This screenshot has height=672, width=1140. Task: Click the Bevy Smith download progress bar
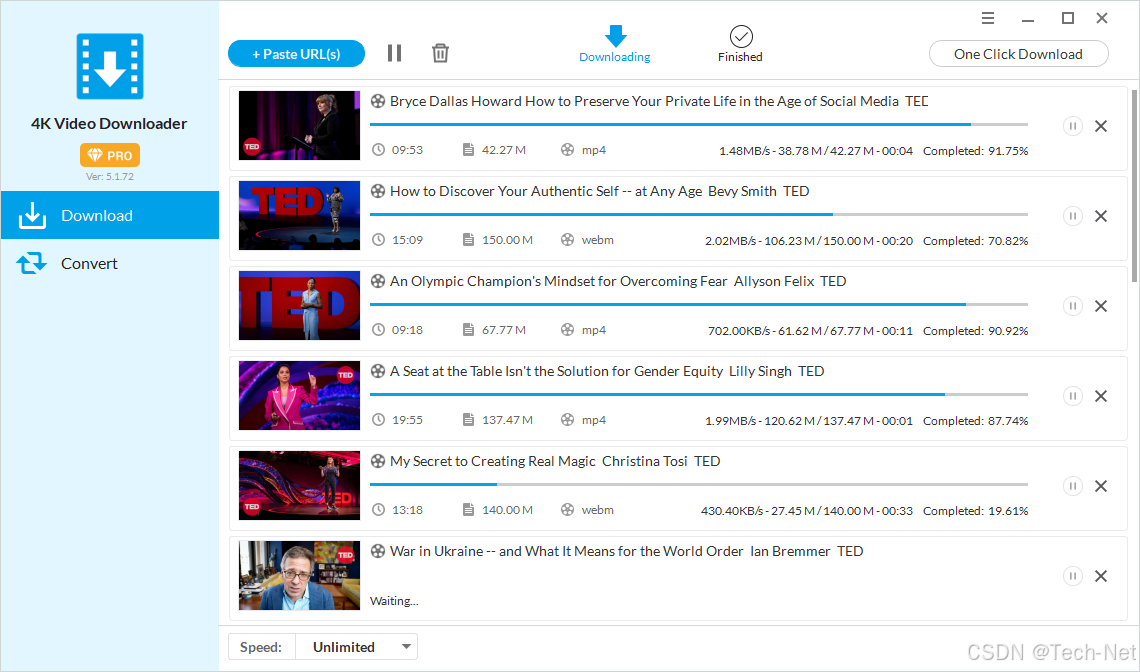pos(699,215)
